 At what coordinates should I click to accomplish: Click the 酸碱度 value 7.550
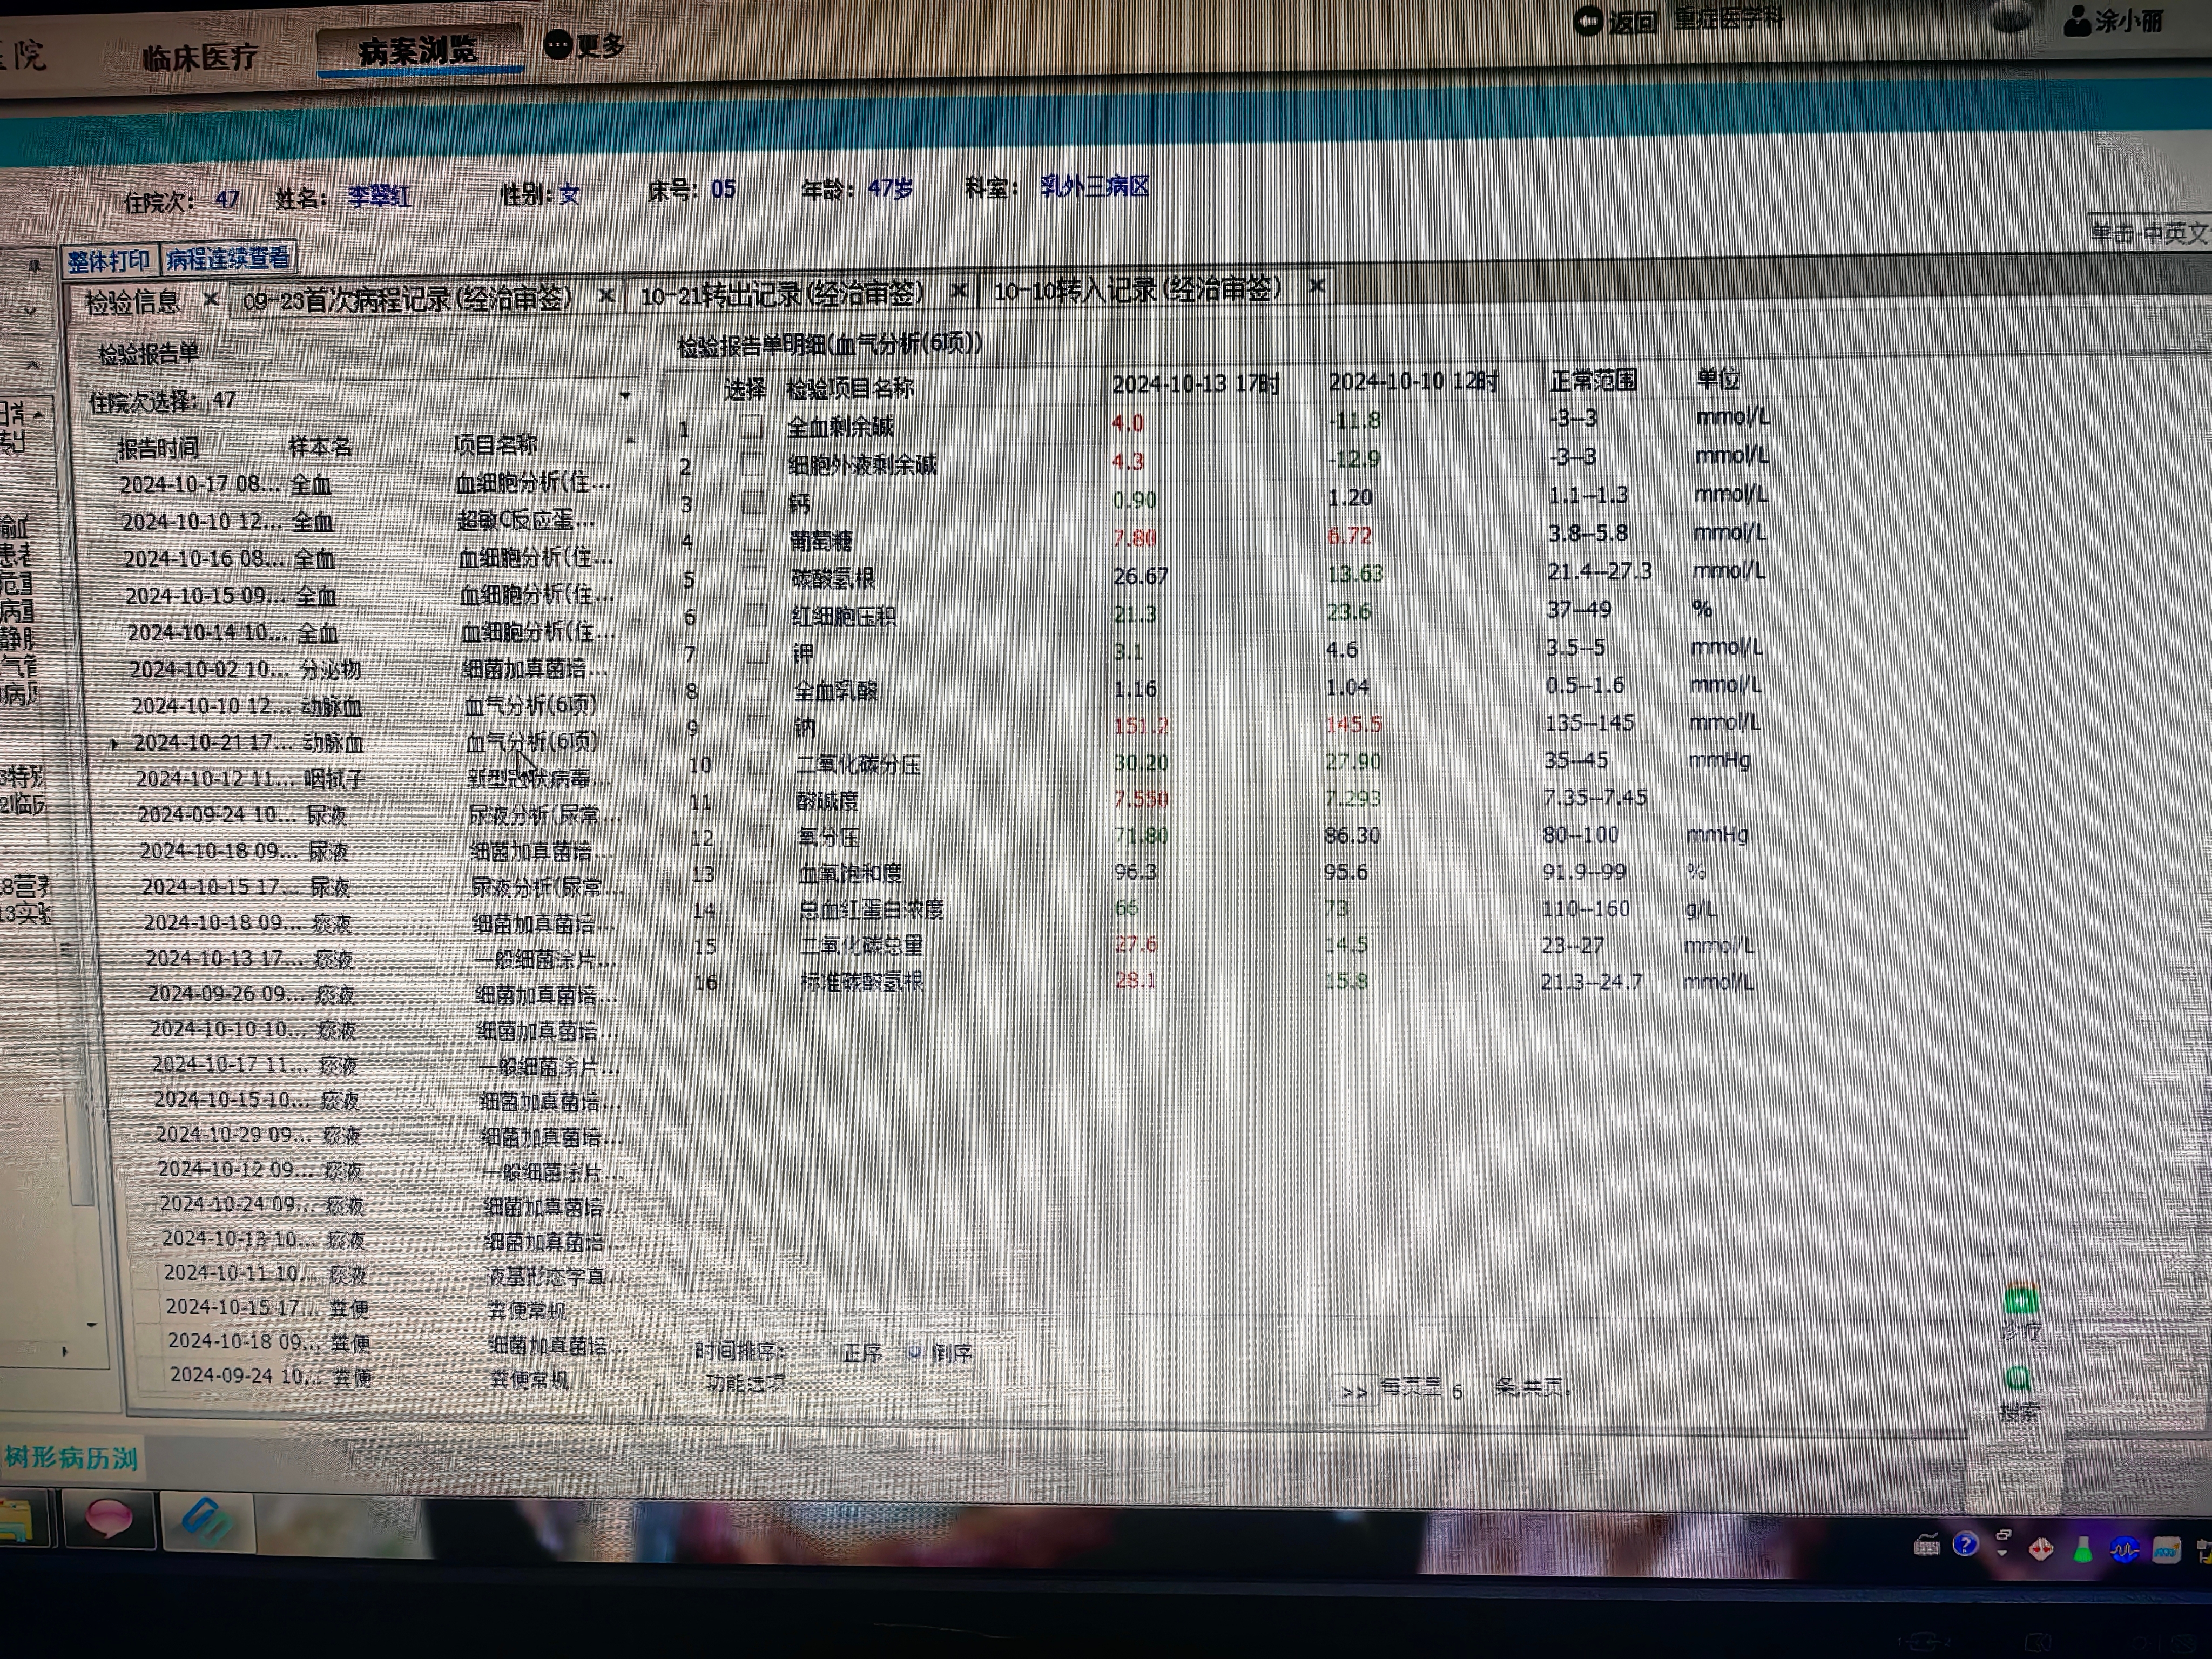[x=1140, y=800]
